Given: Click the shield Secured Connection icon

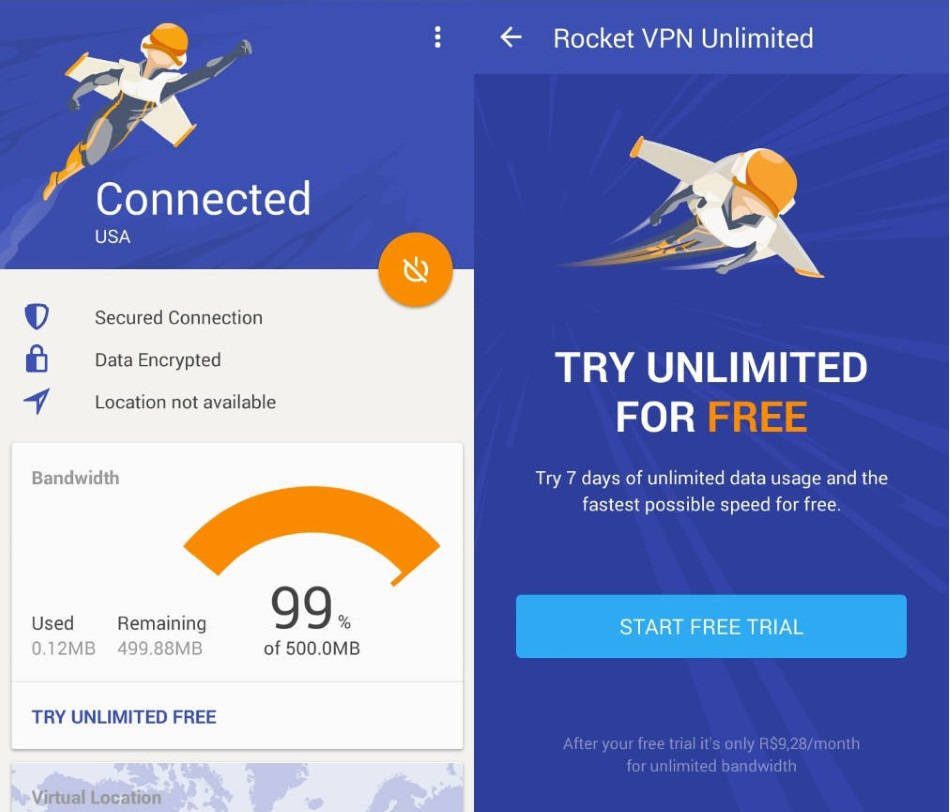Looking at the screenshot, I should tap(36, 317).
